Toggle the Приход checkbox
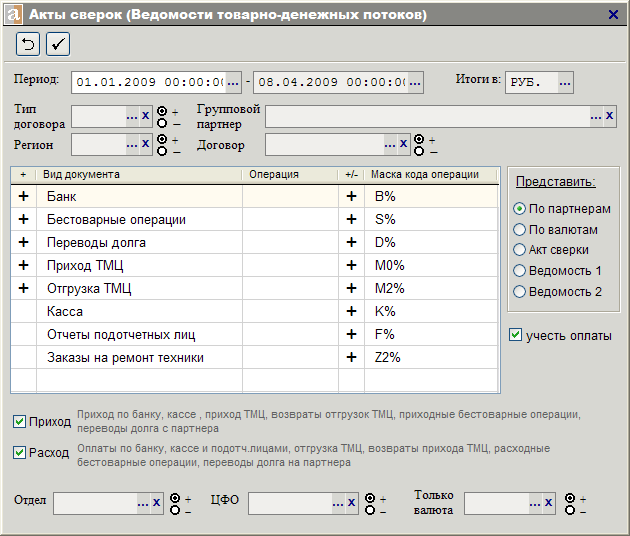The height and width of the screenshot is (536, 630). pos(19,421)
